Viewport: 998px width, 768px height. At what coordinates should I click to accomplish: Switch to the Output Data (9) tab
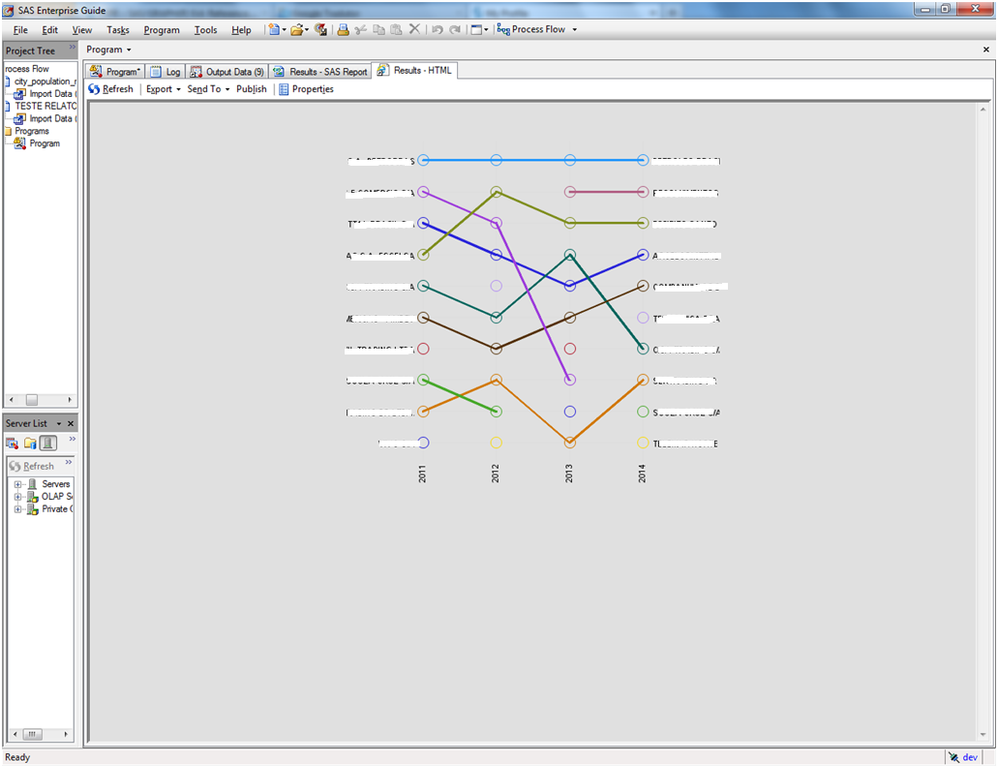point(227,71)
